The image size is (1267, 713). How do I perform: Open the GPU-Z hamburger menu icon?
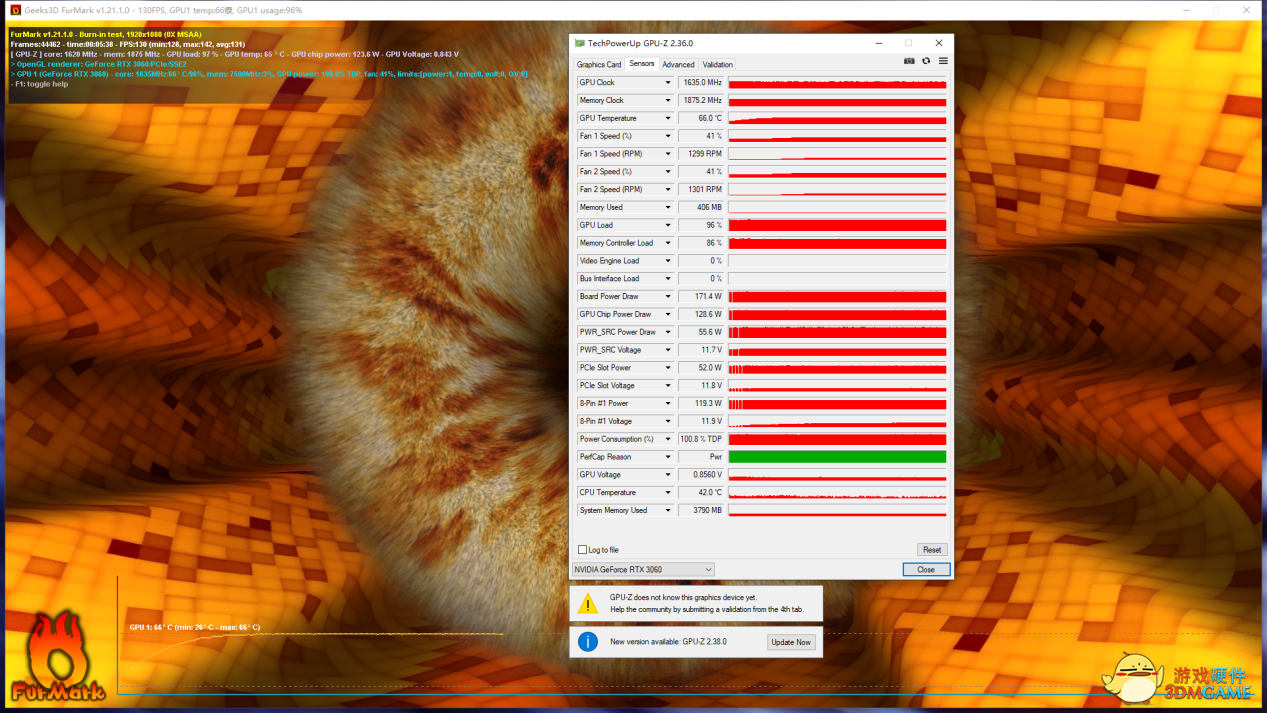(943, 62)
